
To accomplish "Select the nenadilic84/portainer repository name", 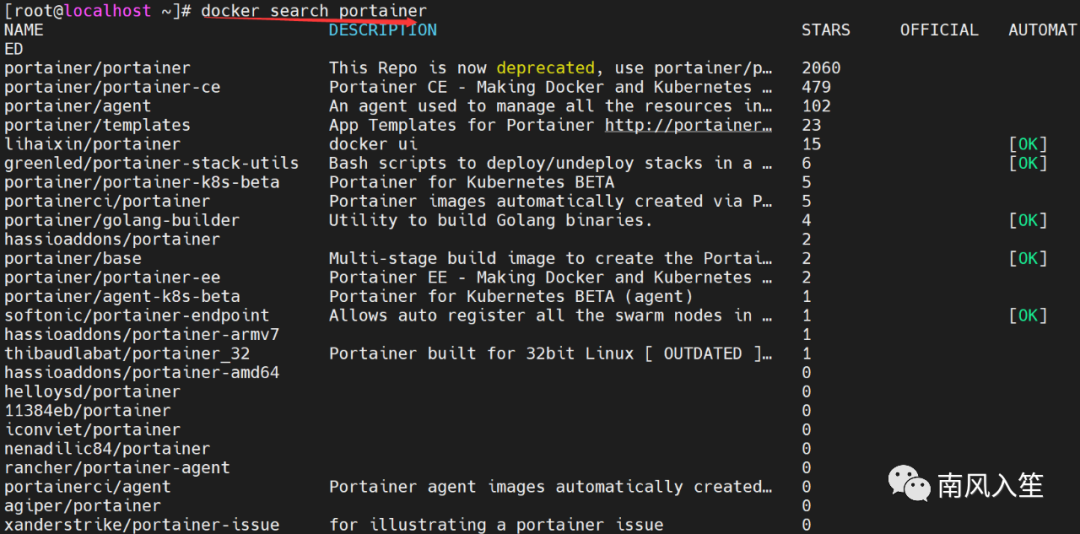I will pos(107,449).
